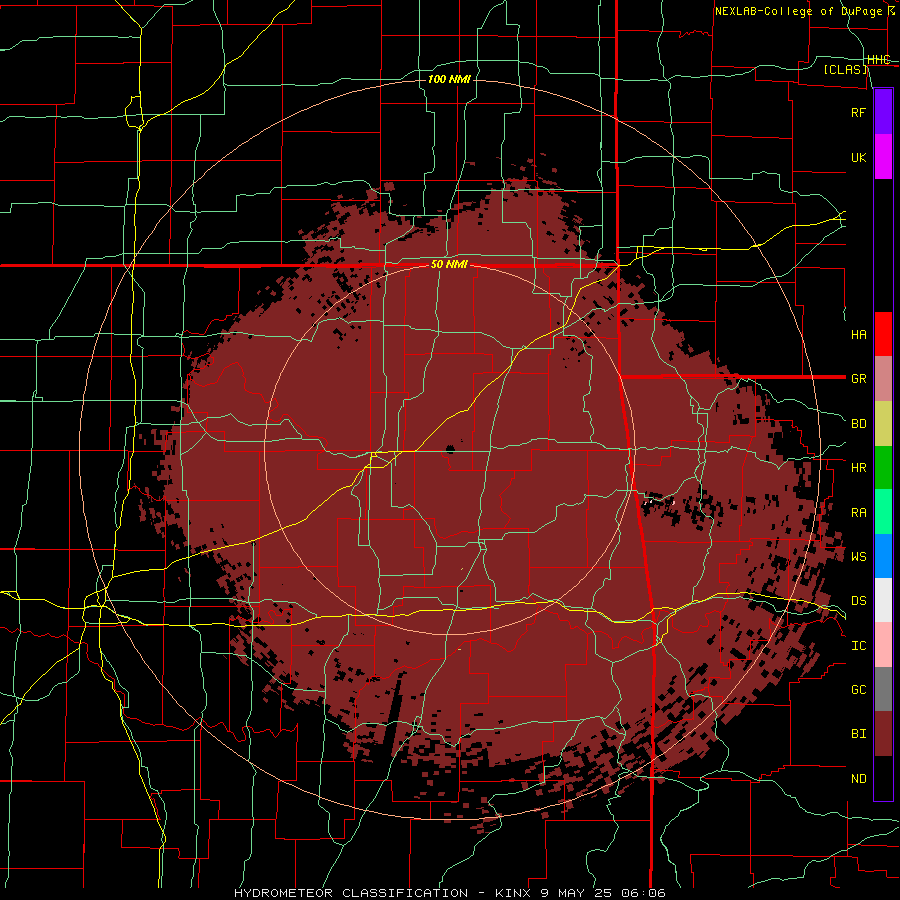900x900 pixels.
Task: Click the 100 NMI range ring label
Action: tap(449, 79)
